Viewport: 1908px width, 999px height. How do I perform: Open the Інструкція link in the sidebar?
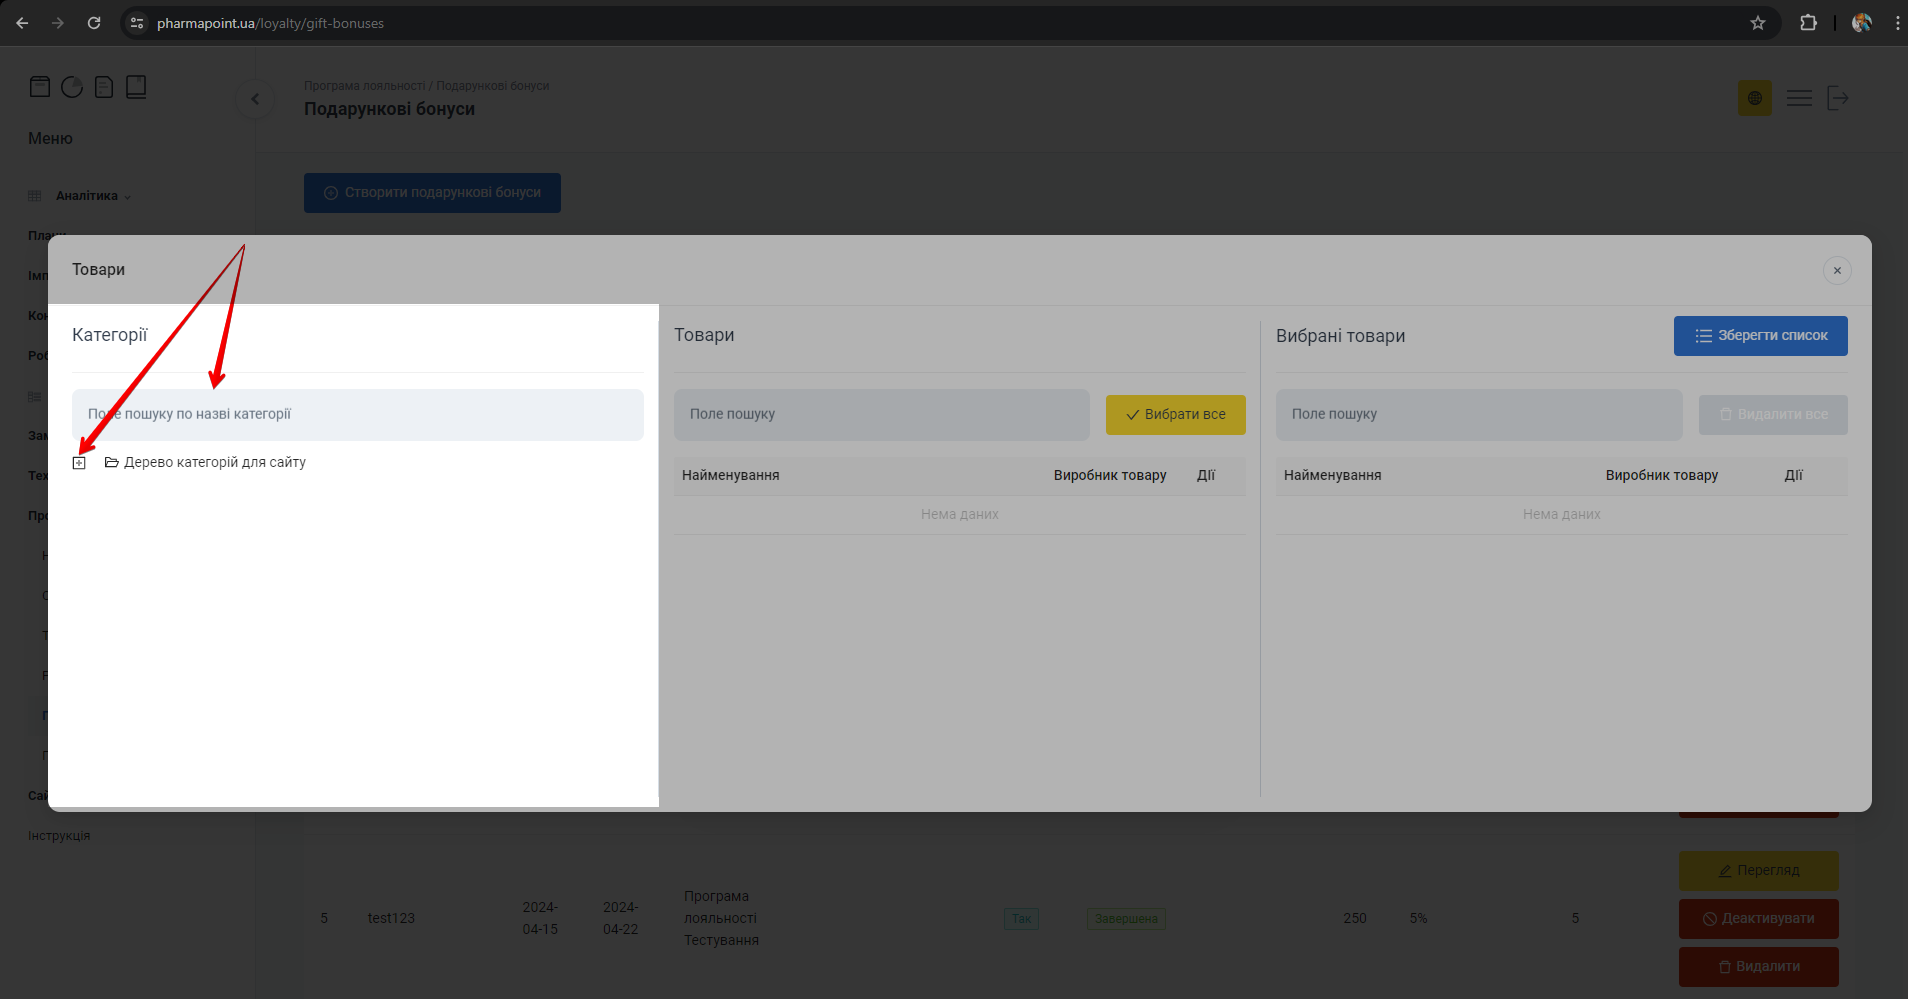59,836
